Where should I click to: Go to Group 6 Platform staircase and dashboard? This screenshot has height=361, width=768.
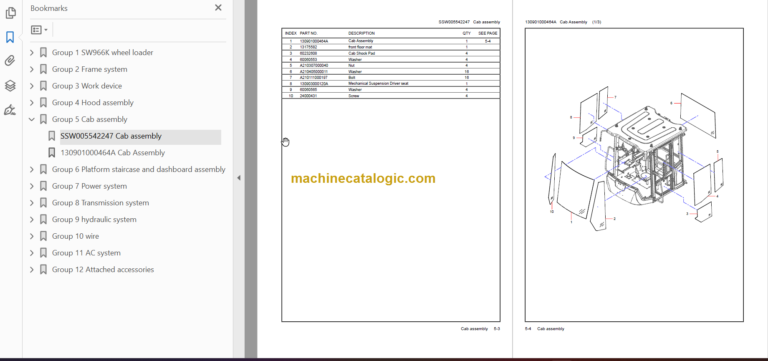click(x=139, y=169)
